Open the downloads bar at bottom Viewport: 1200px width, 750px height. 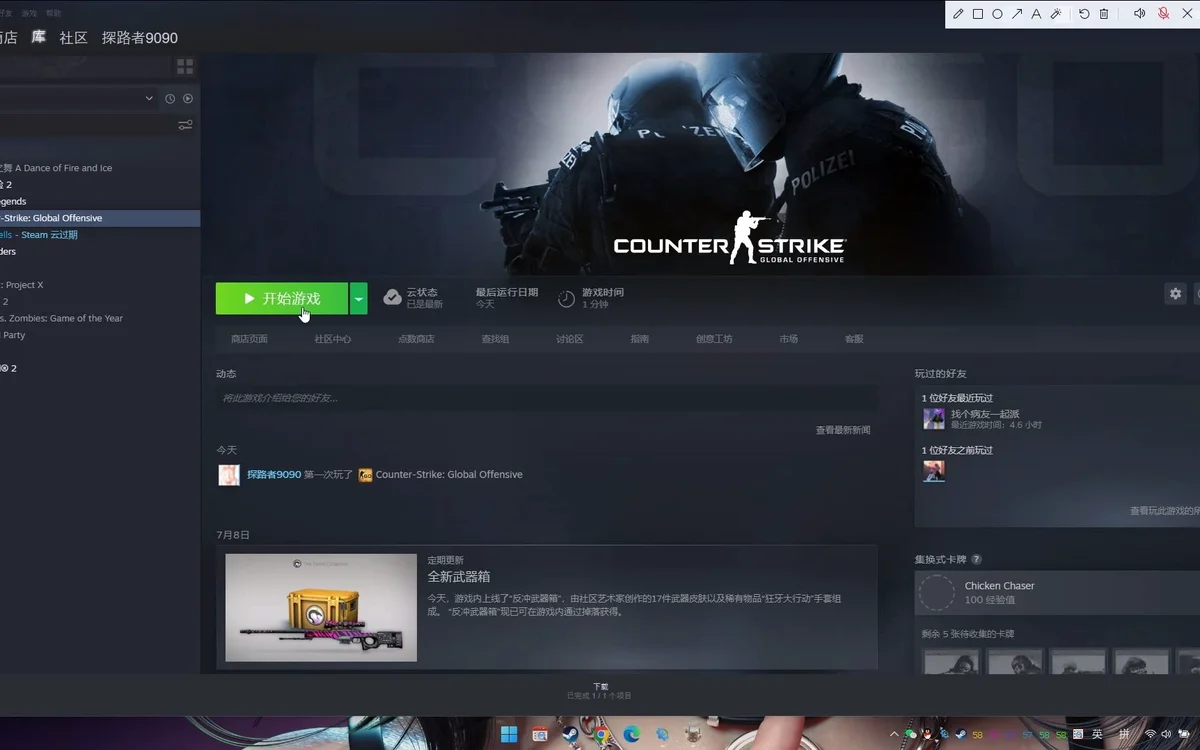[x=600, y=691]
